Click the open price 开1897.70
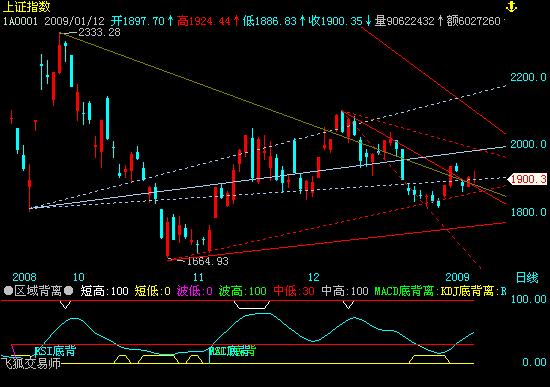 tap(138, 21)
